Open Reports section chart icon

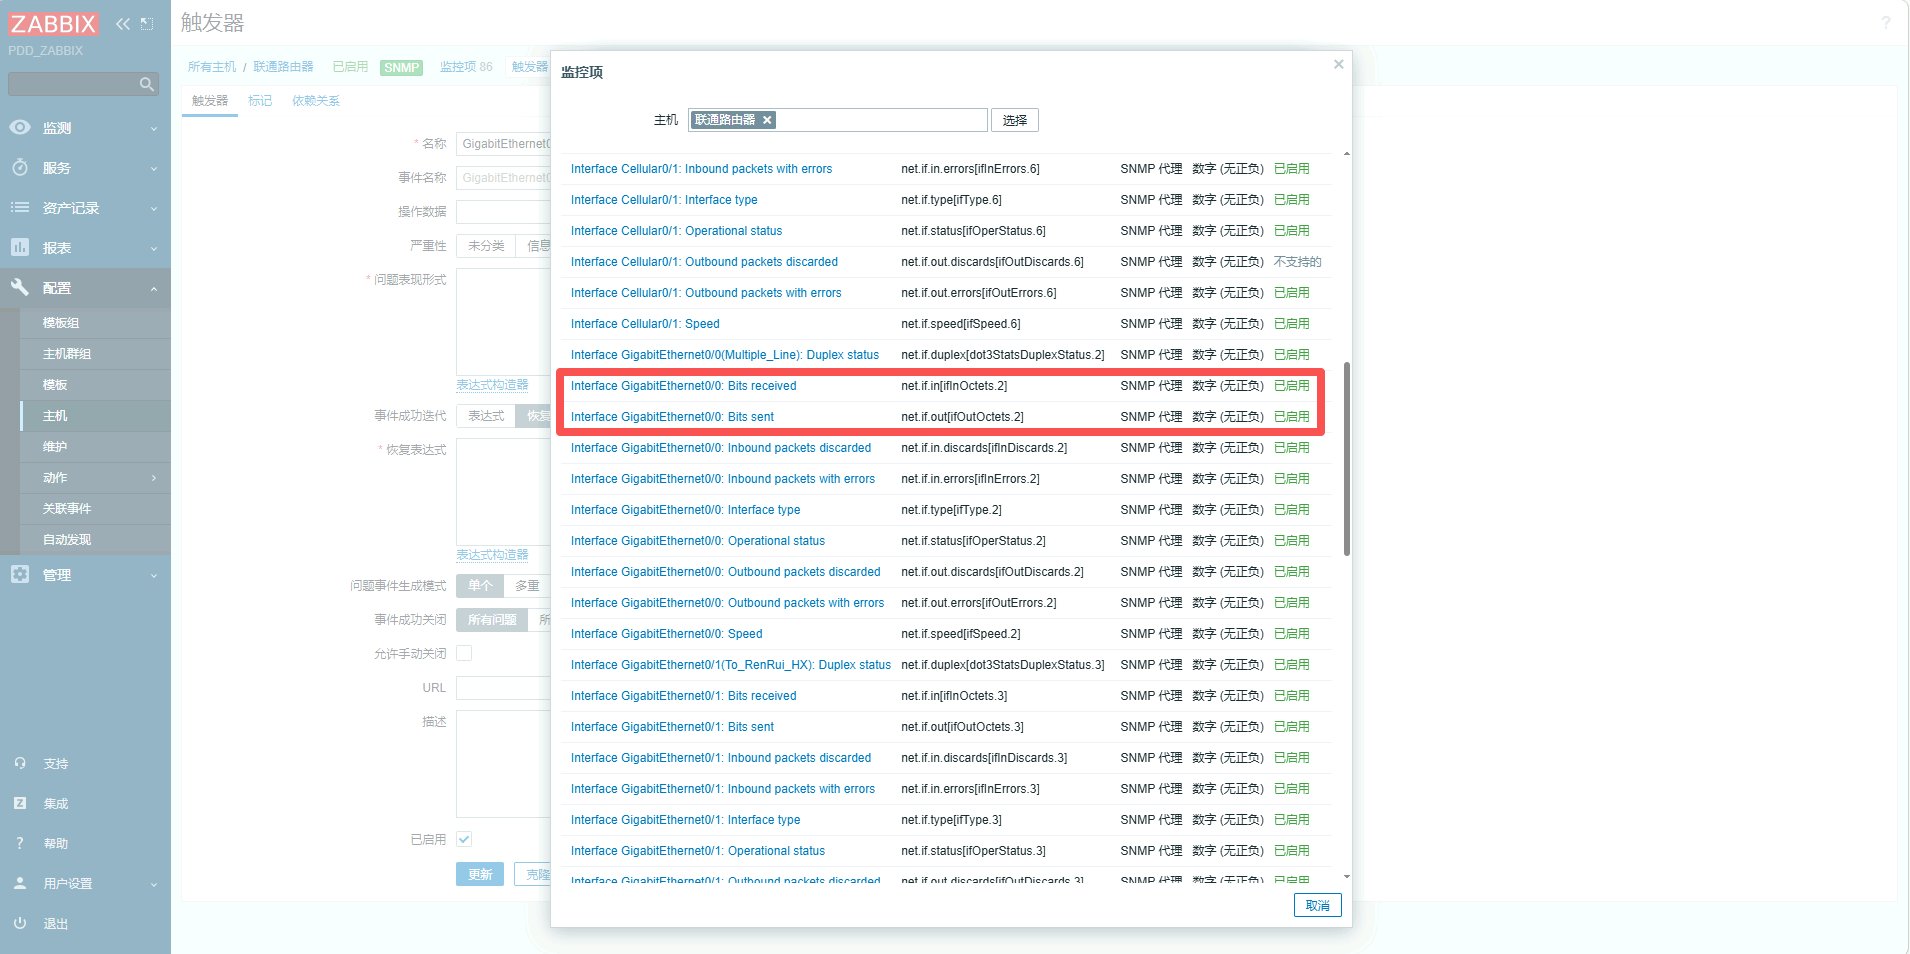(x=20, y=248)
